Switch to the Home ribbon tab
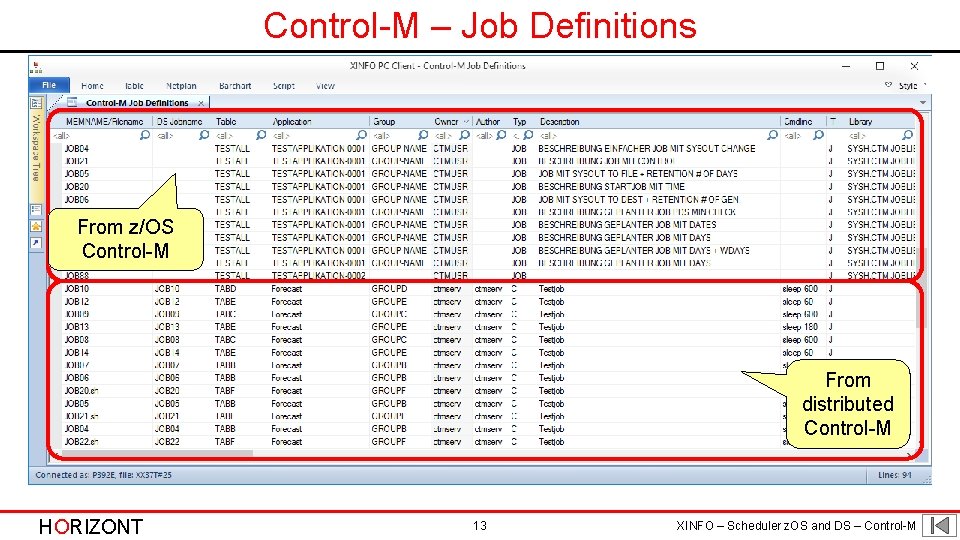Image resolution: width=960 pixels, height=540 pixels. [x=92, y=86]
